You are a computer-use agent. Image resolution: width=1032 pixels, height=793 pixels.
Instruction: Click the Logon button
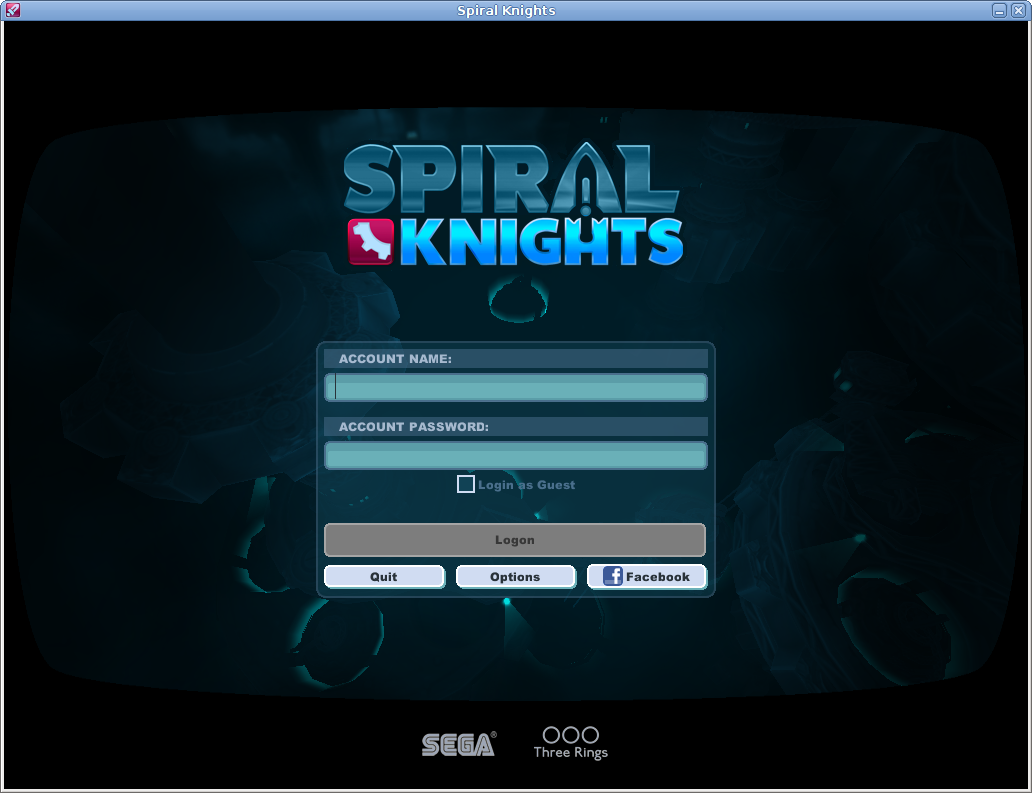tap(515, 540)
